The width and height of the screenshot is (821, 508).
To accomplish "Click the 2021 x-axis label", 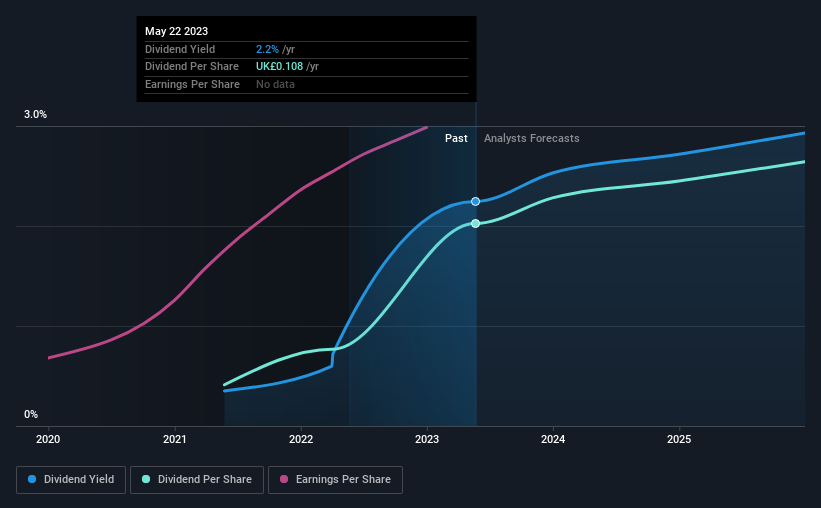I will pos(174,439).
